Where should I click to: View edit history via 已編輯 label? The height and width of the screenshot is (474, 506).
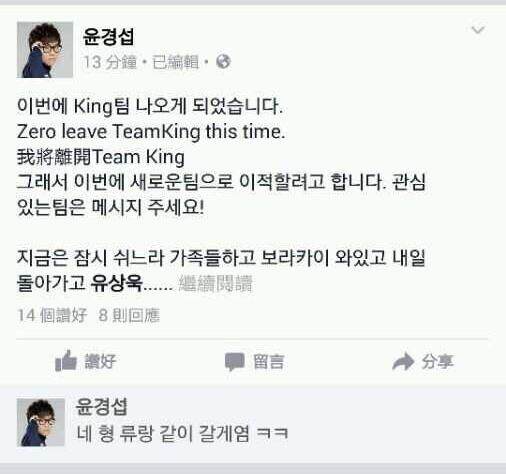[x=175, y=62]
